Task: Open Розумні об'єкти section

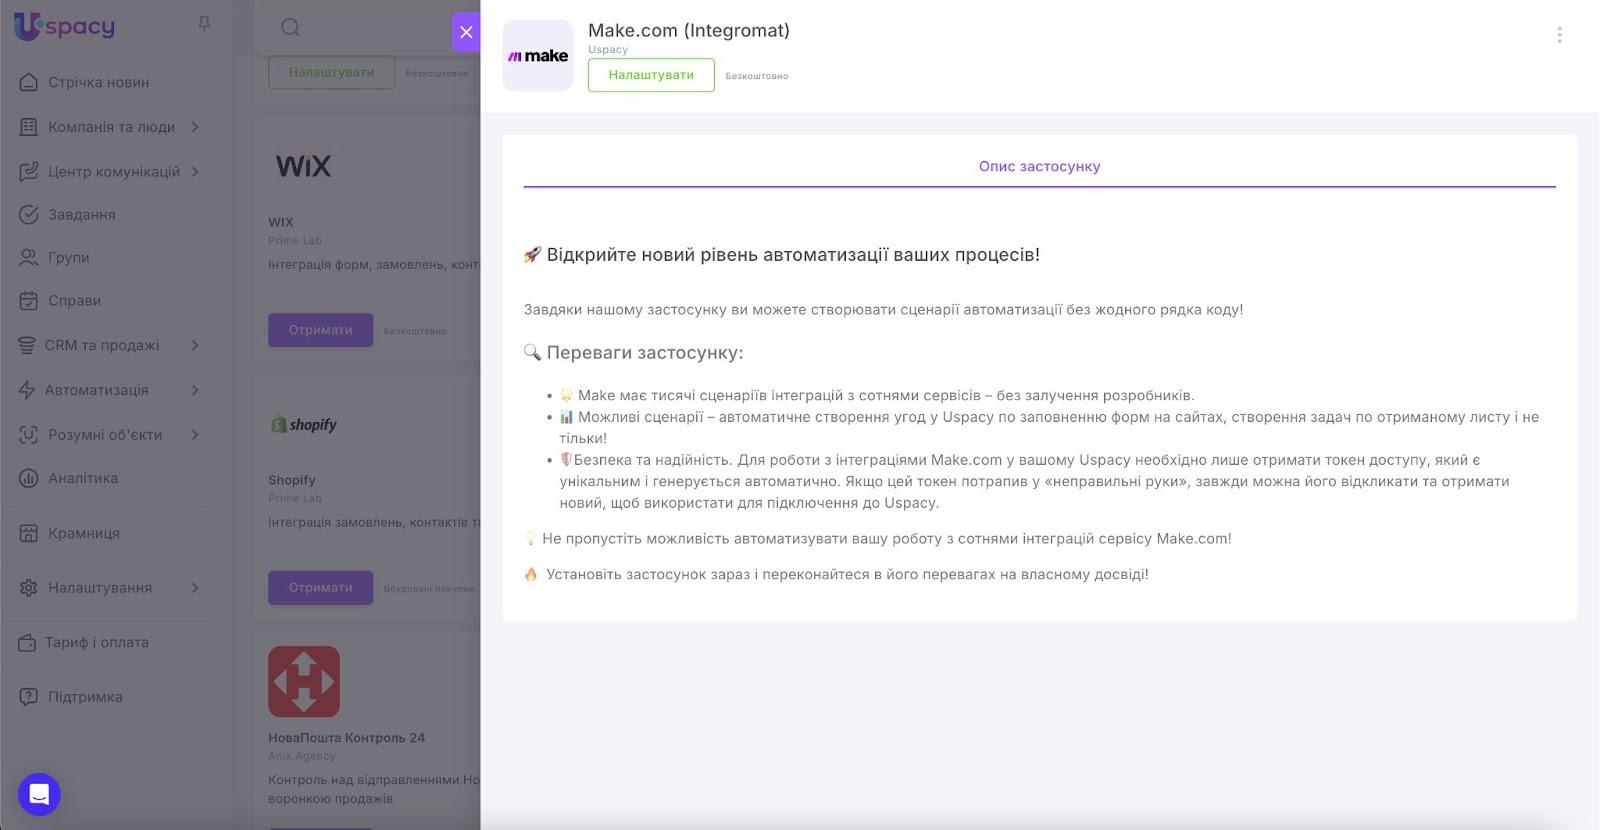Action: coord(105,434)
